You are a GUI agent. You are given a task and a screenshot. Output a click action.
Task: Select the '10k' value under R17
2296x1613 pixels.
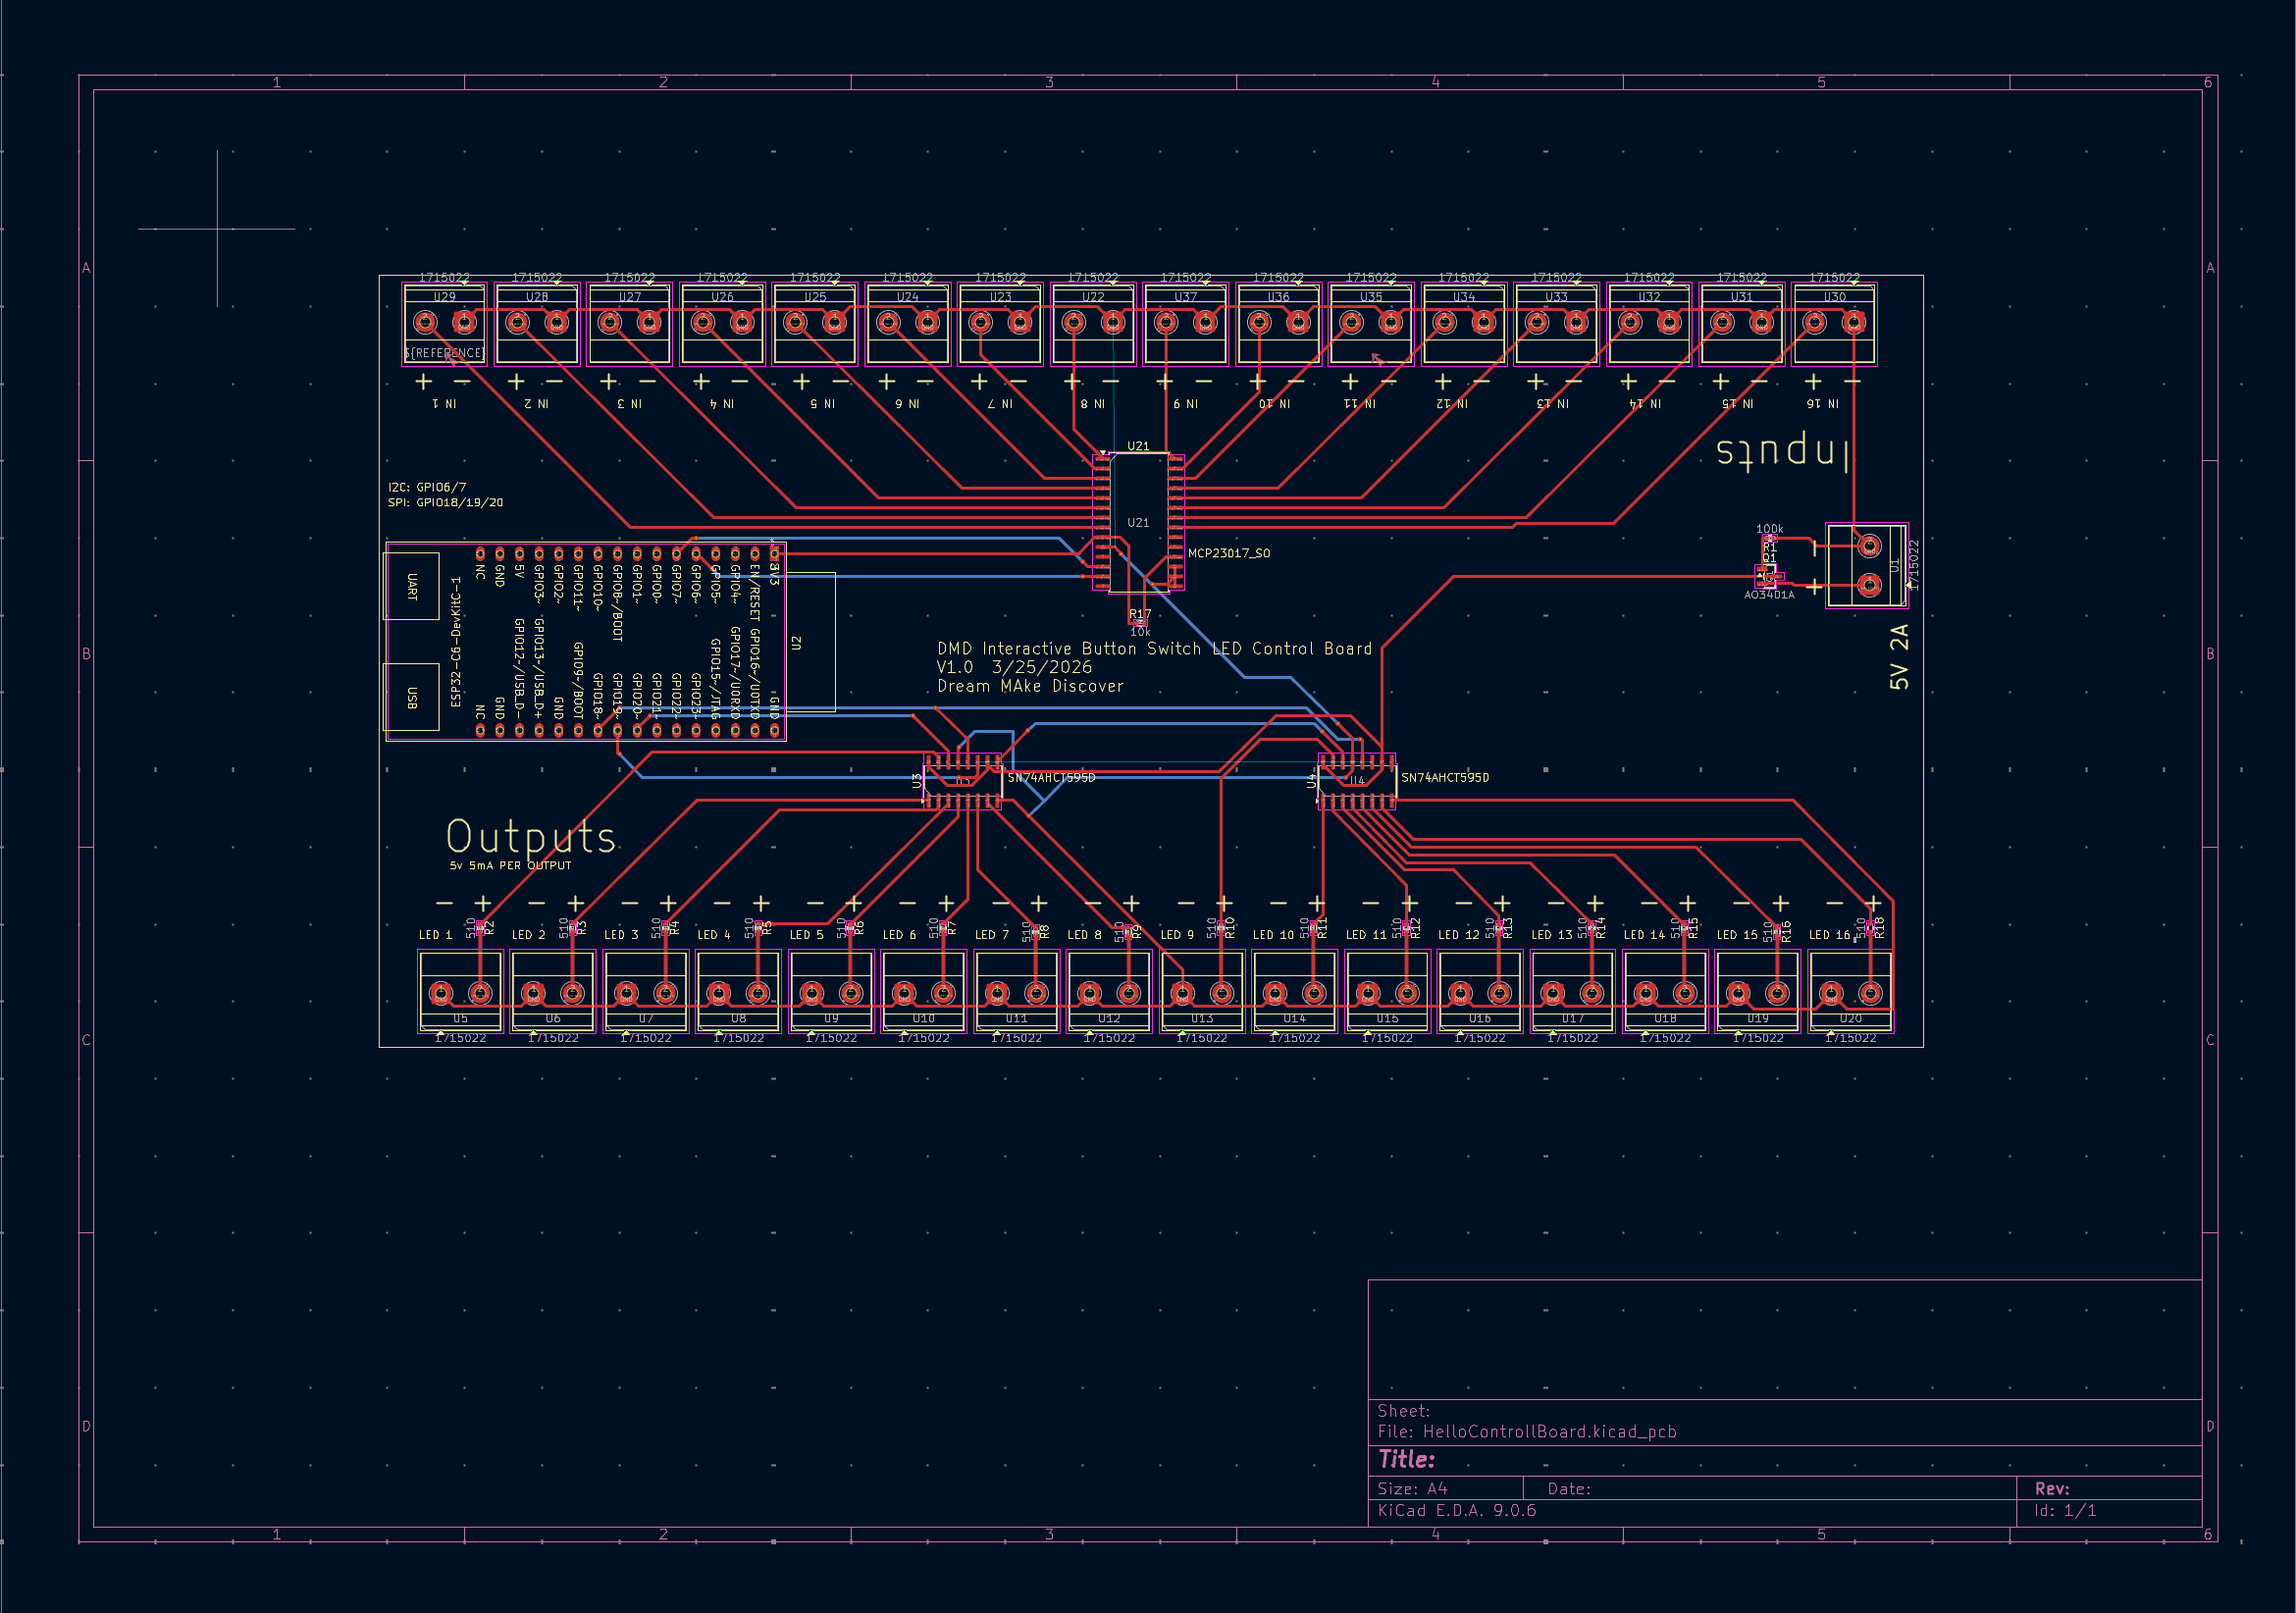[1140, 632]
